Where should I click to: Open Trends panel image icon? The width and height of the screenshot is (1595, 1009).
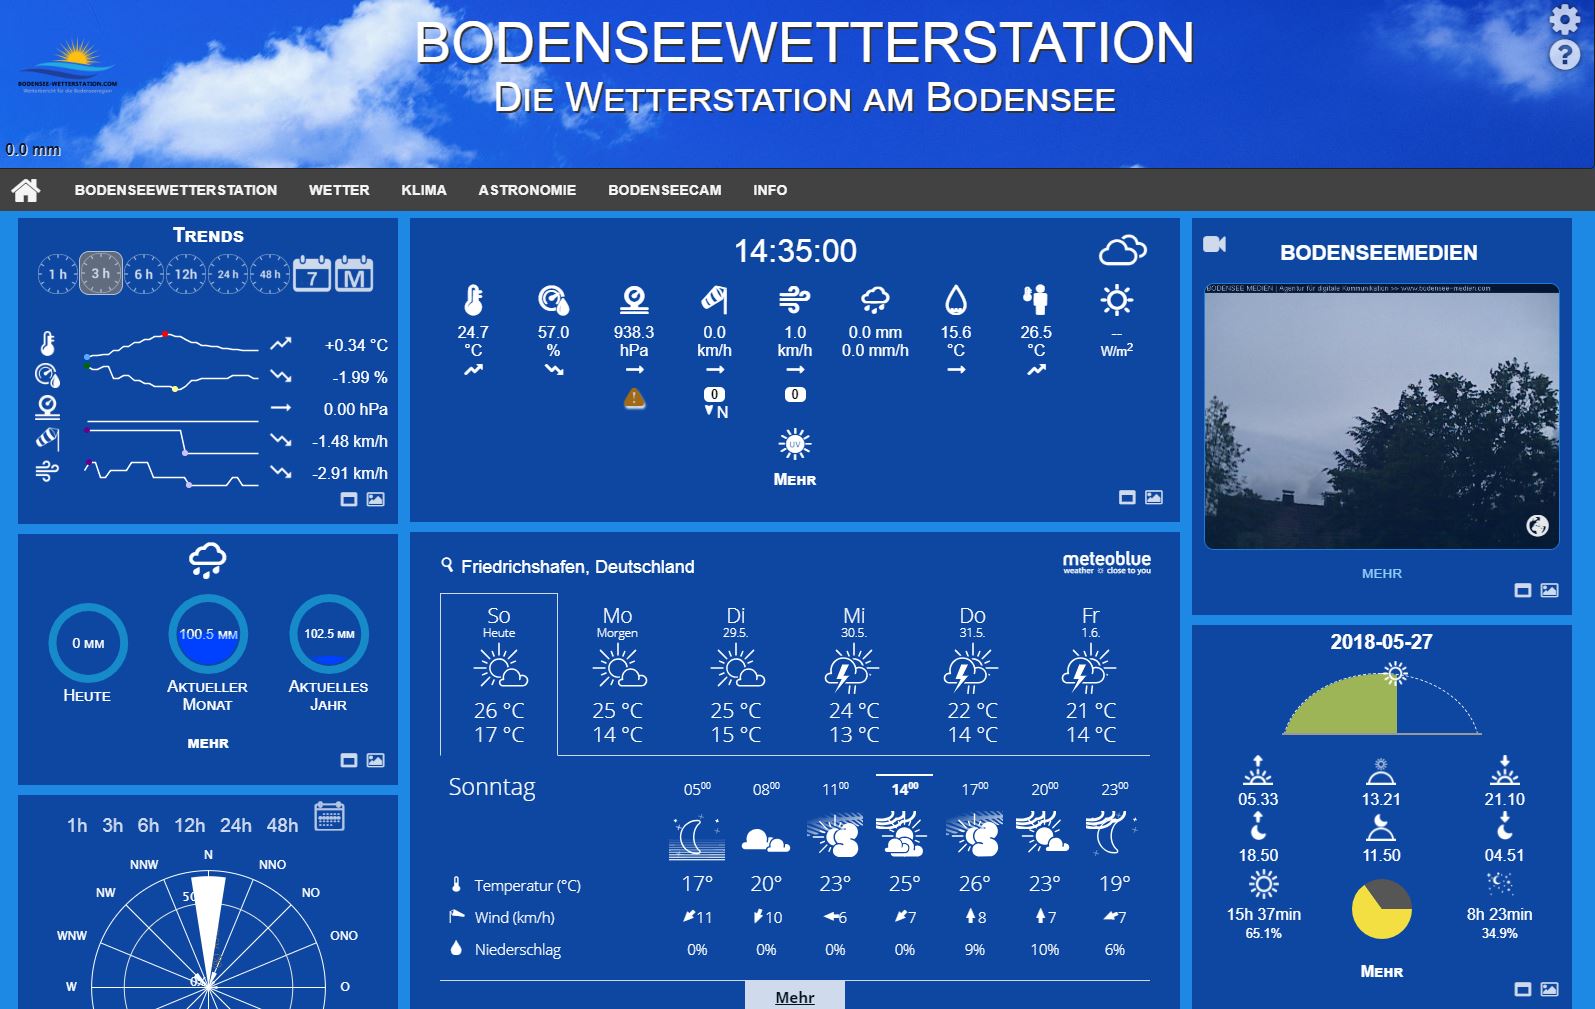point(375,499)
